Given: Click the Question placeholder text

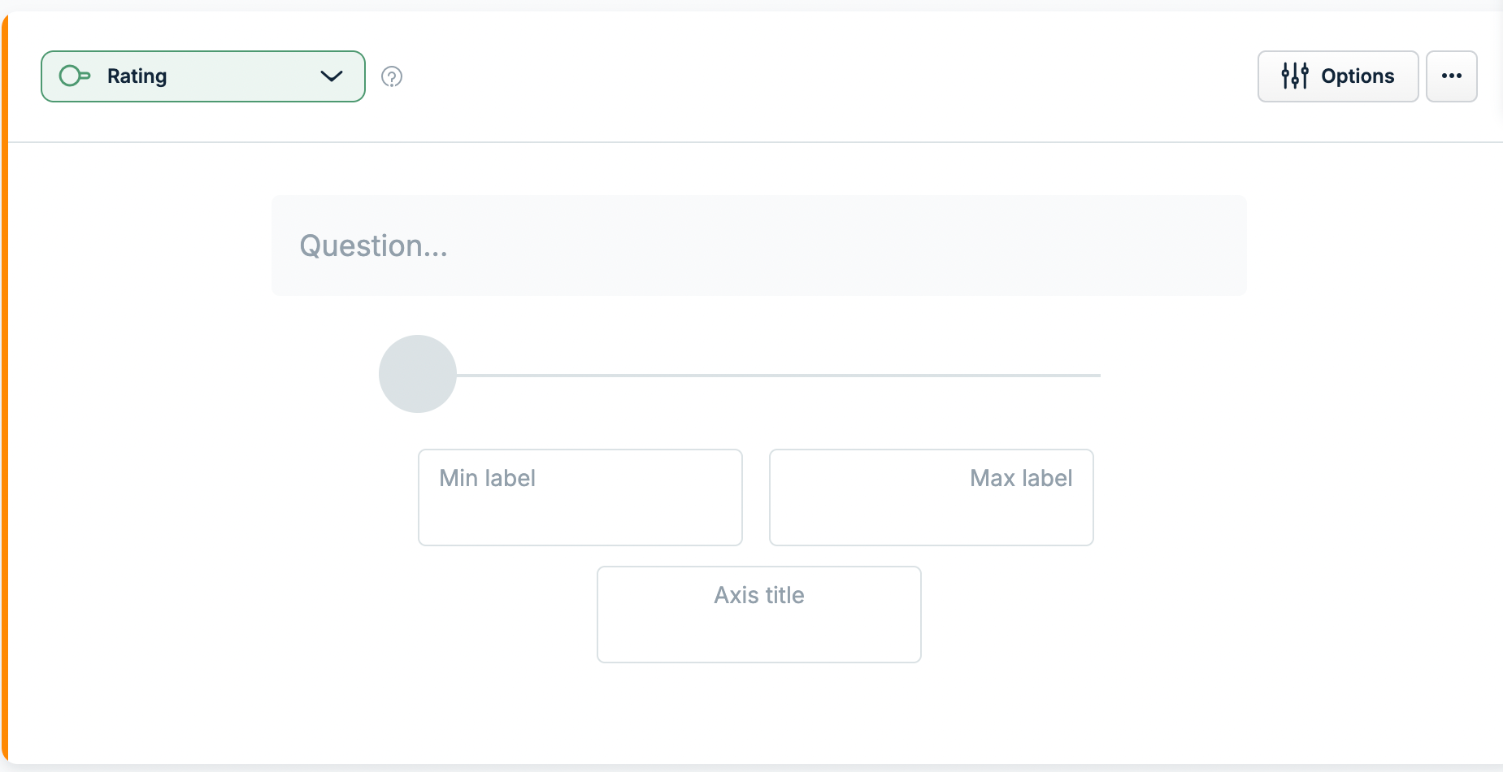Looking at the screenshot, I should (x=374, y=246).
